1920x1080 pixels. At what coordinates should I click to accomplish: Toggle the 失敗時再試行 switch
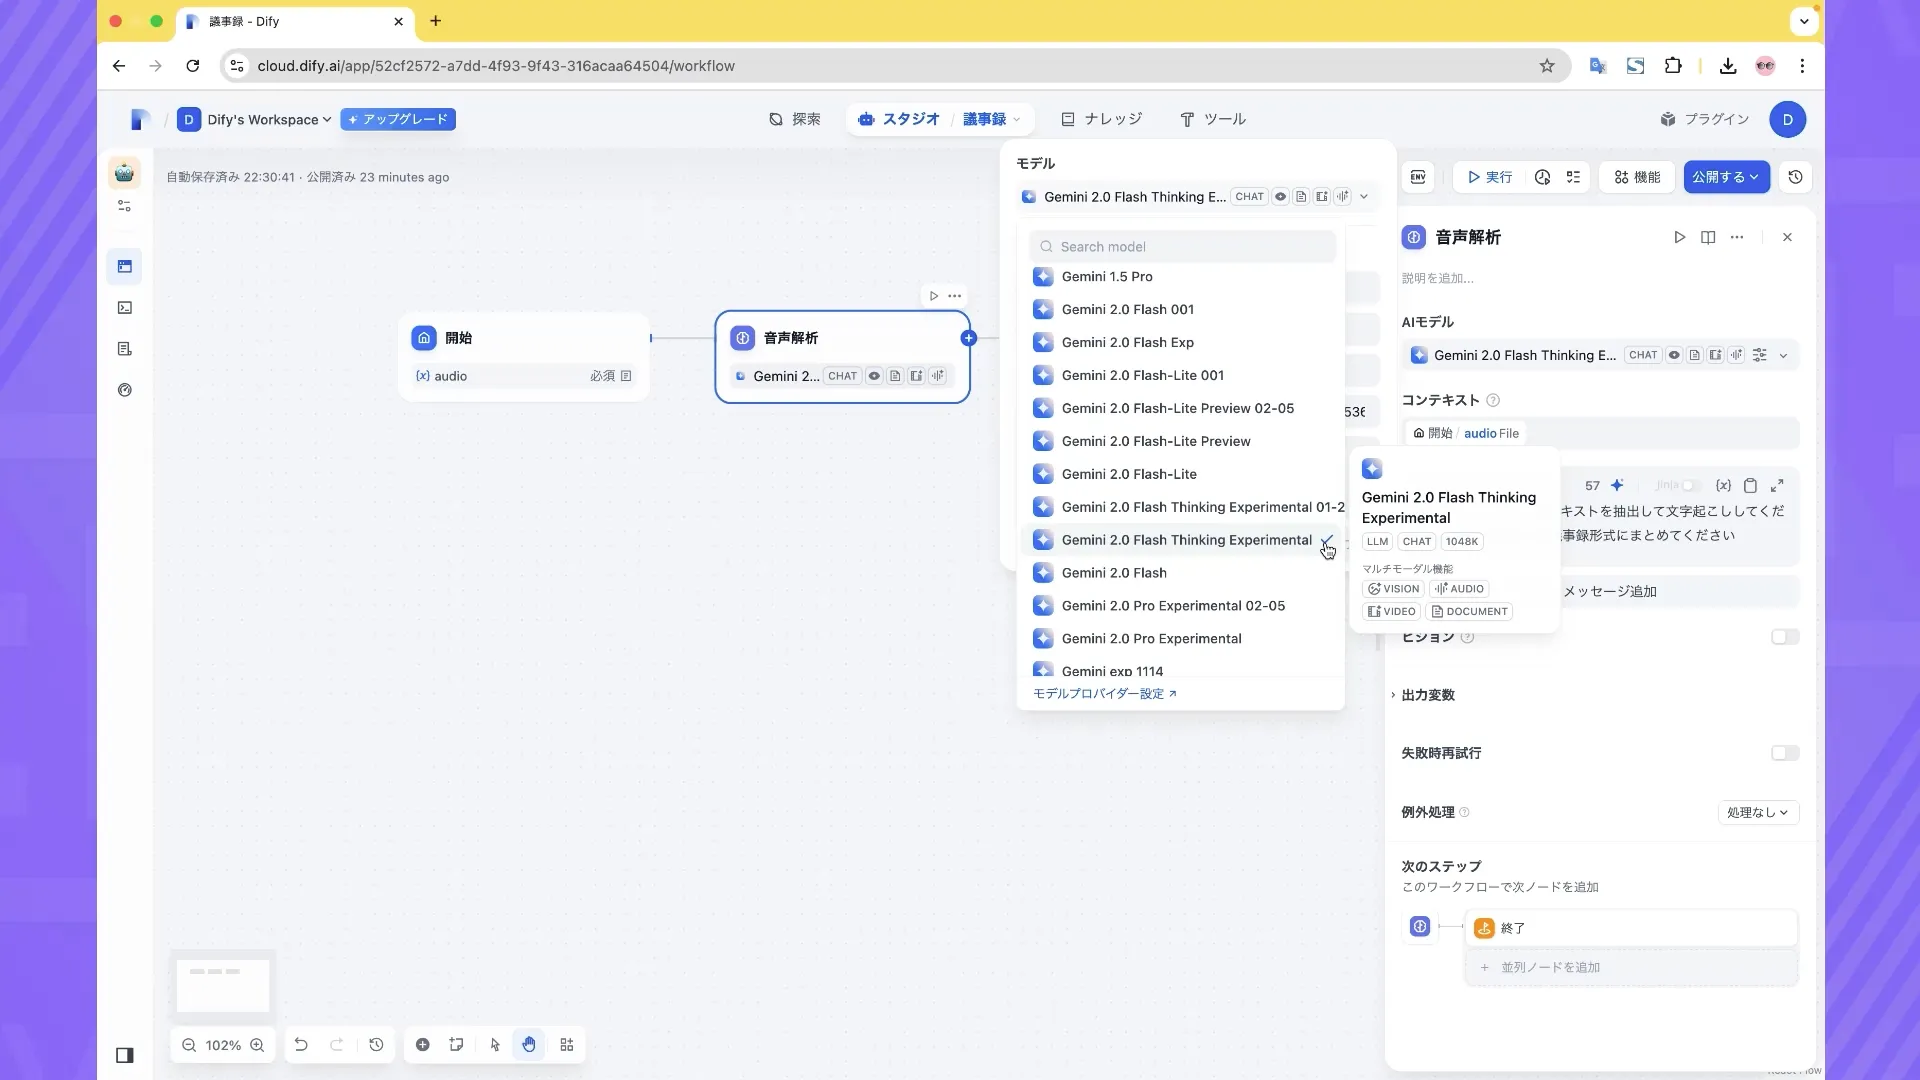[x=1784, y=753]
